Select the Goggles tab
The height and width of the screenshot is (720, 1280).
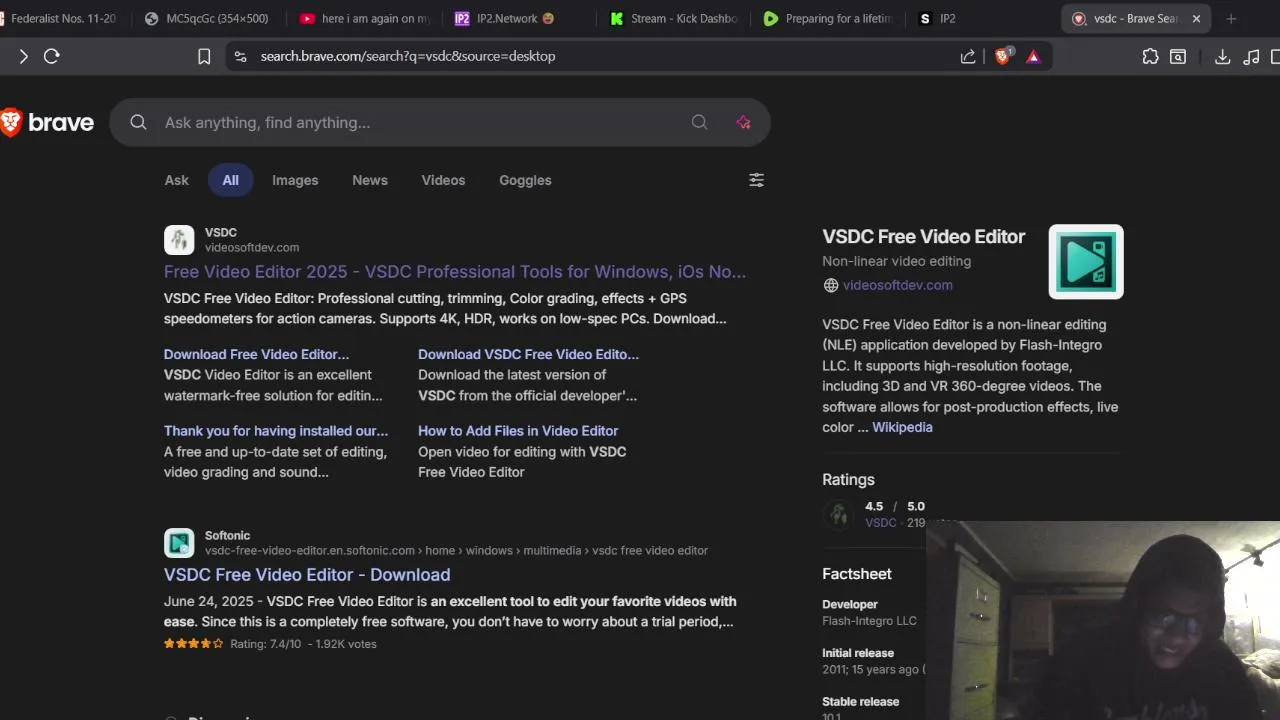tap(525, 180)
